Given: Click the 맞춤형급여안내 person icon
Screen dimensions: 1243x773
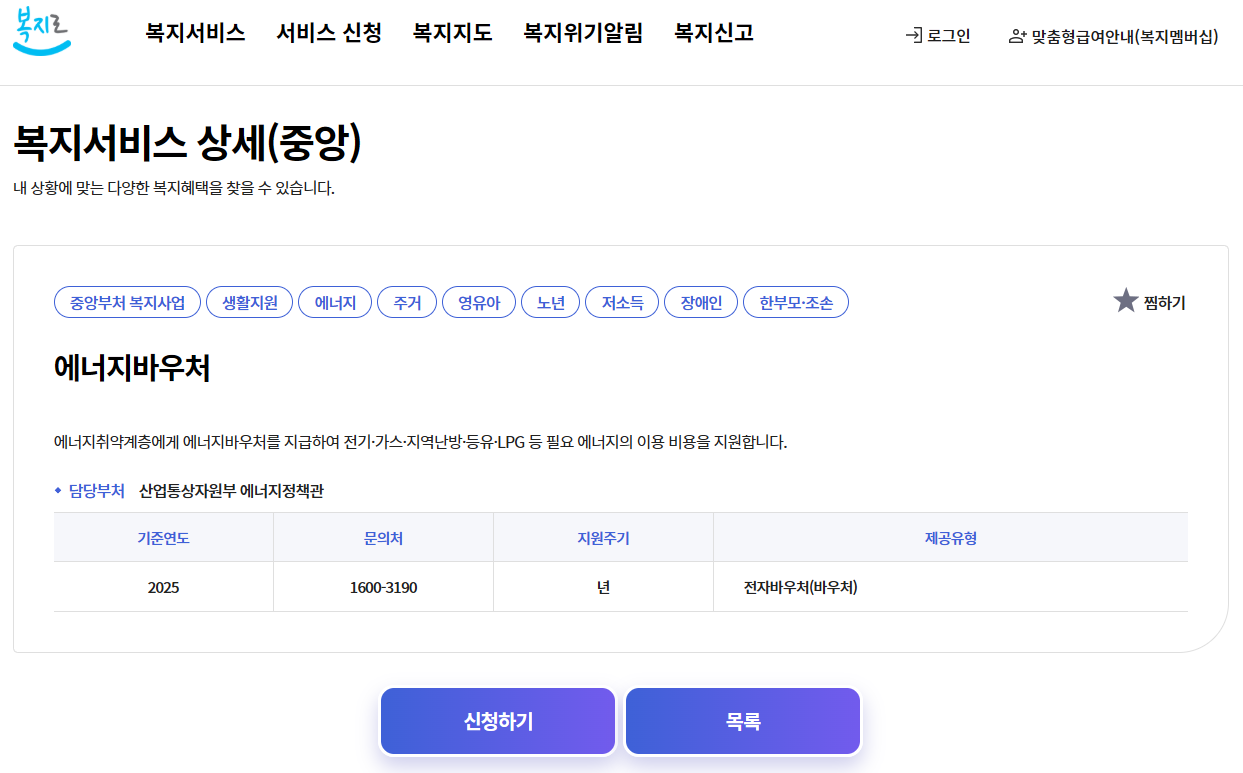Looking at the screenshot, I should [x=1018, y=37].
